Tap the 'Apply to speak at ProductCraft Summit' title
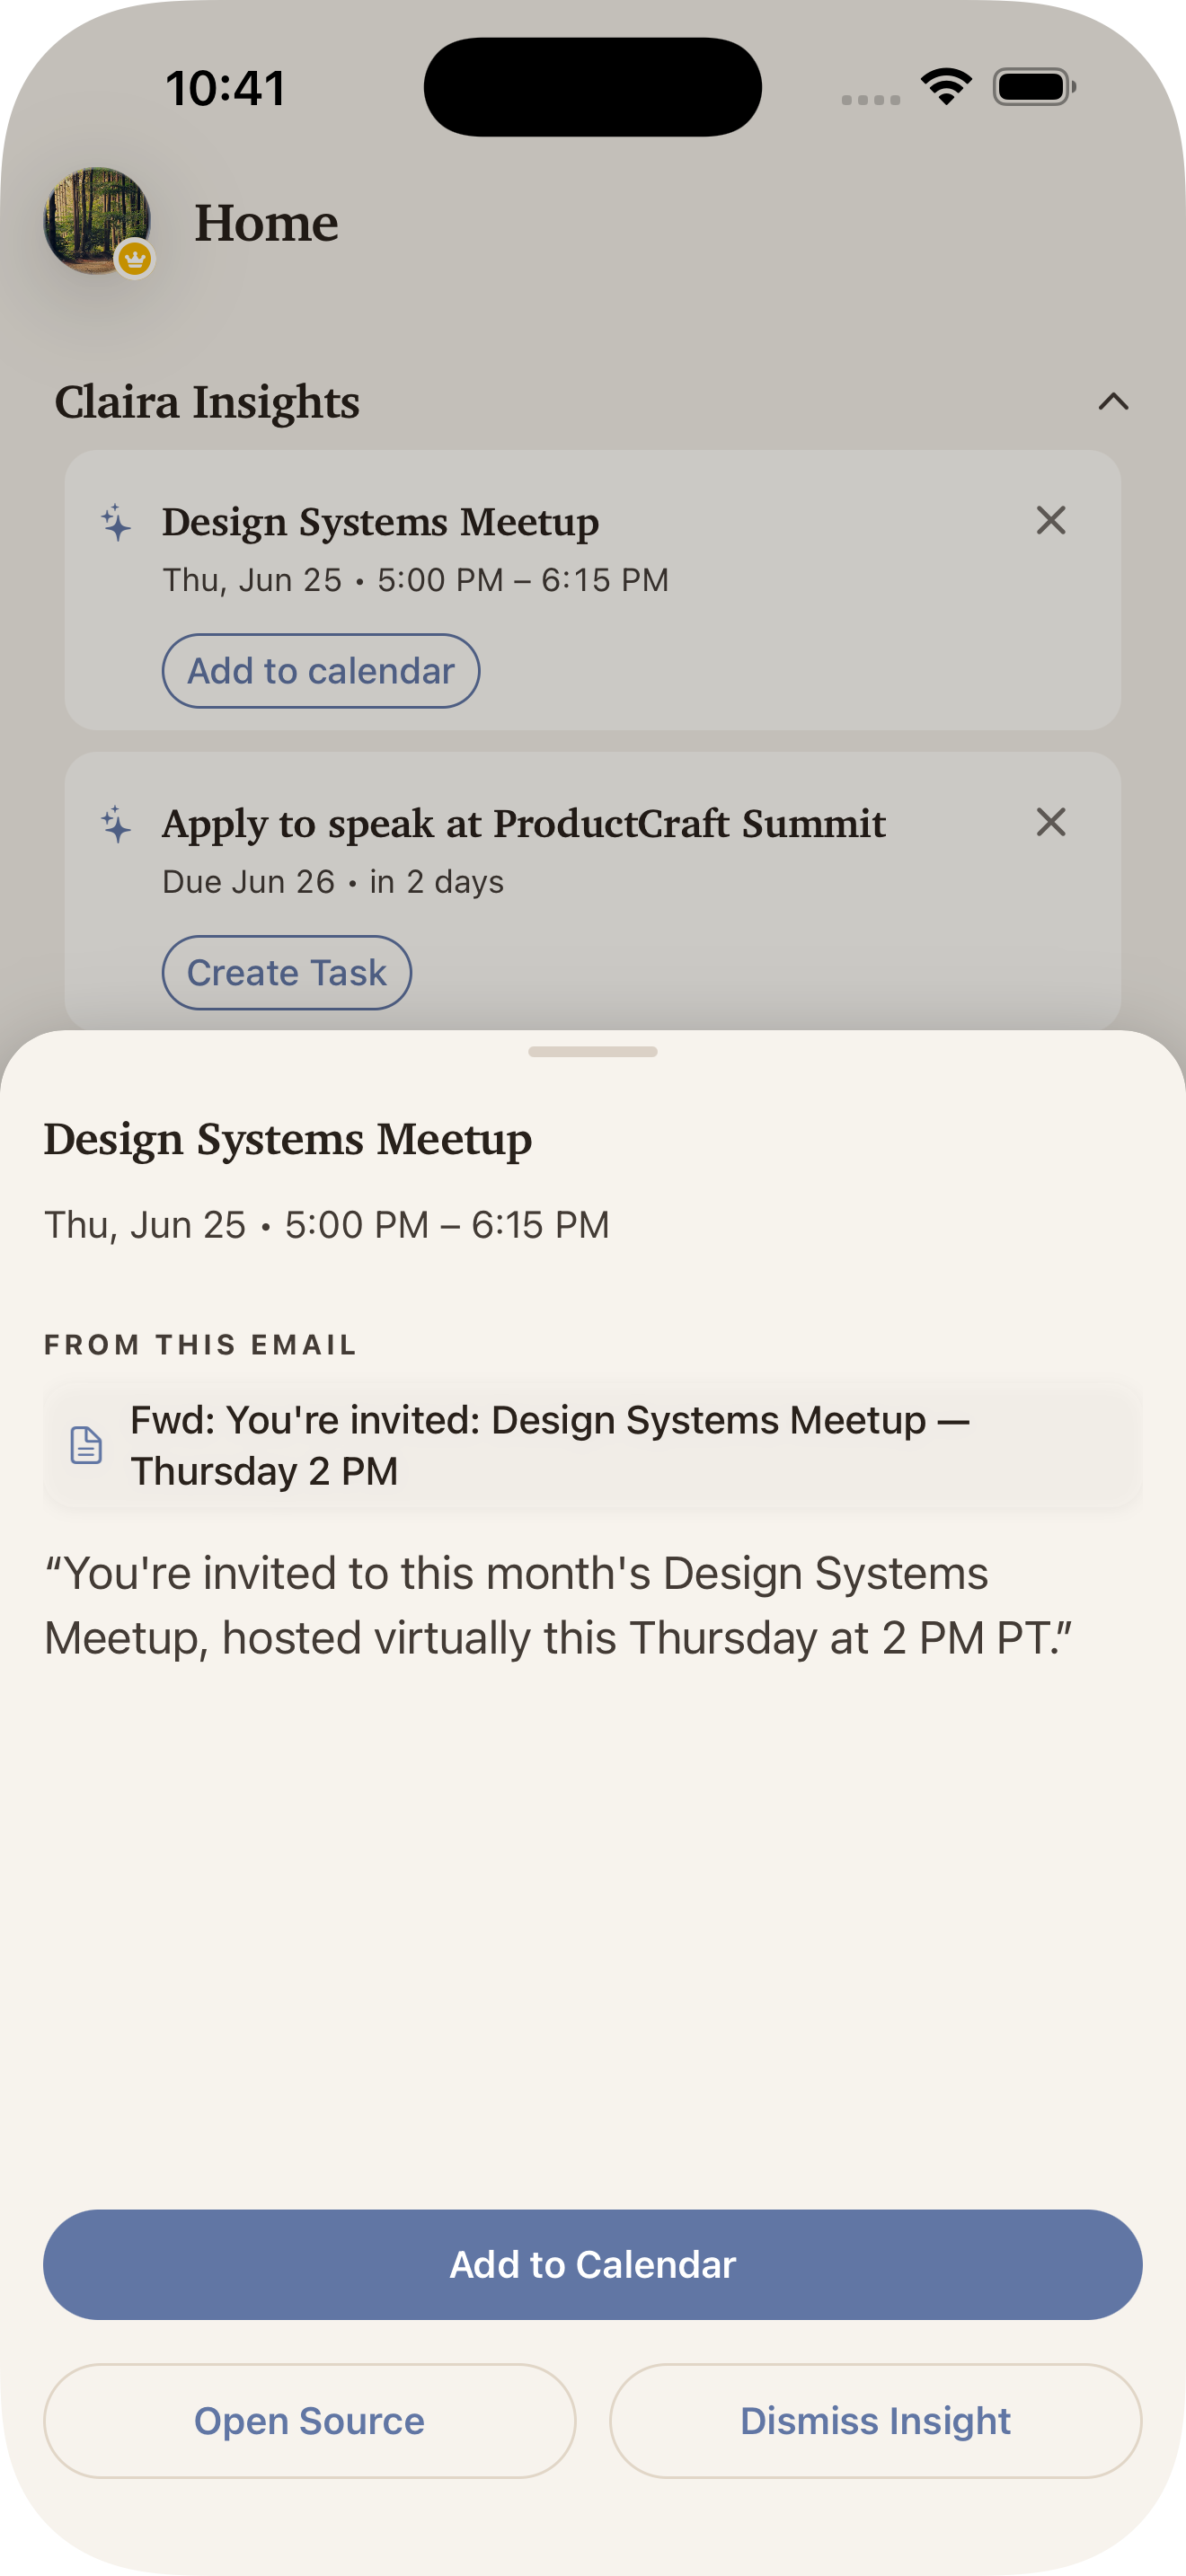Screen dimensions: 1186x2576 click(524, 824)
